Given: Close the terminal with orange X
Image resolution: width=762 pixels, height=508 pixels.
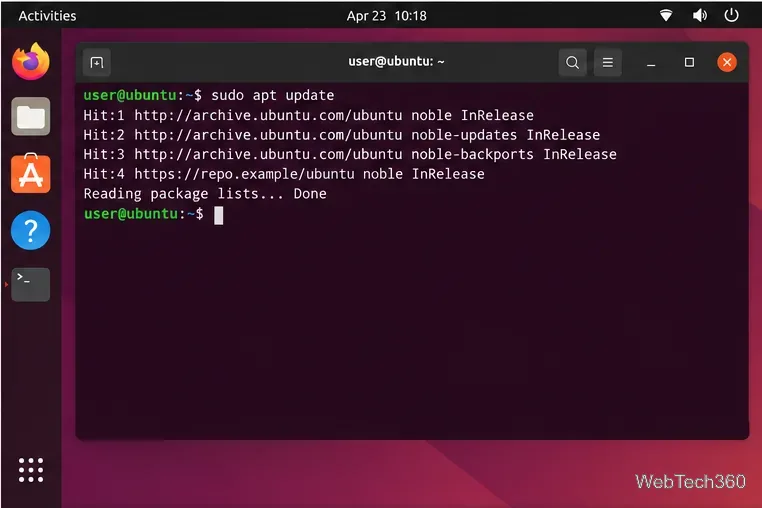Looking at the screenshot, I should [x=727, y=62].
